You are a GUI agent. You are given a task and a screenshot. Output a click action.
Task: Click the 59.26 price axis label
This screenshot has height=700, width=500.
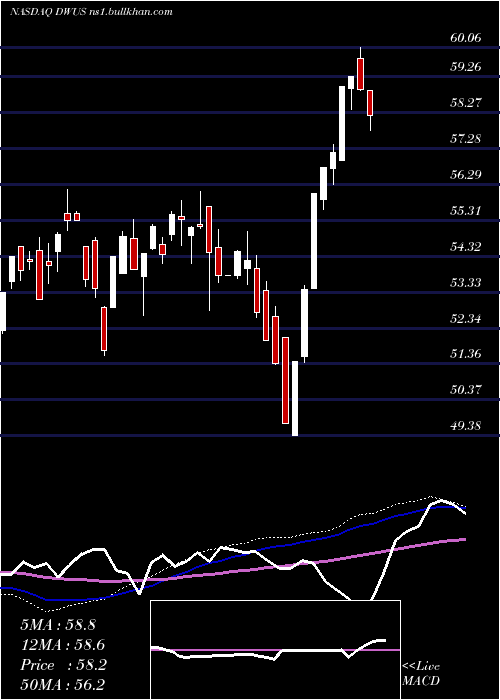466,67
